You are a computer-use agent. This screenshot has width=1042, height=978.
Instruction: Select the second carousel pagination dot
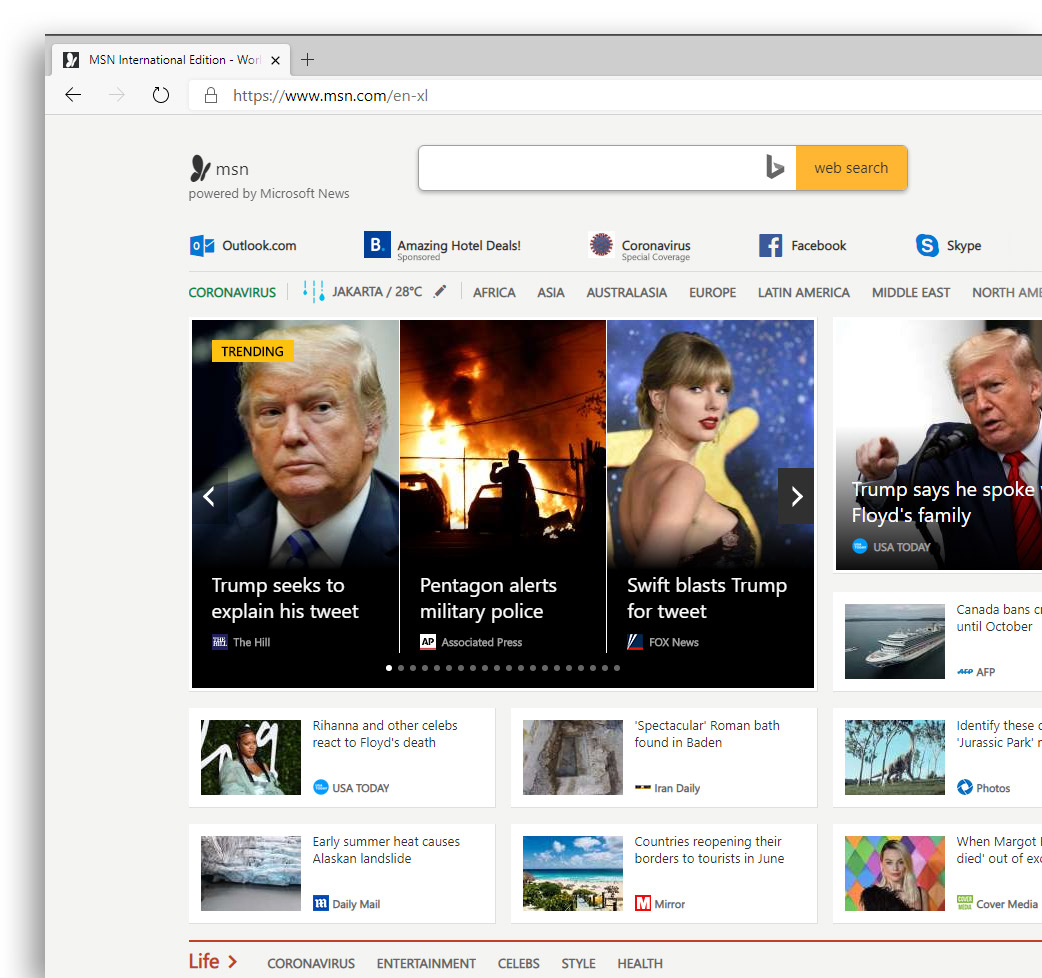pyautogui.click(x=401, y=668)
